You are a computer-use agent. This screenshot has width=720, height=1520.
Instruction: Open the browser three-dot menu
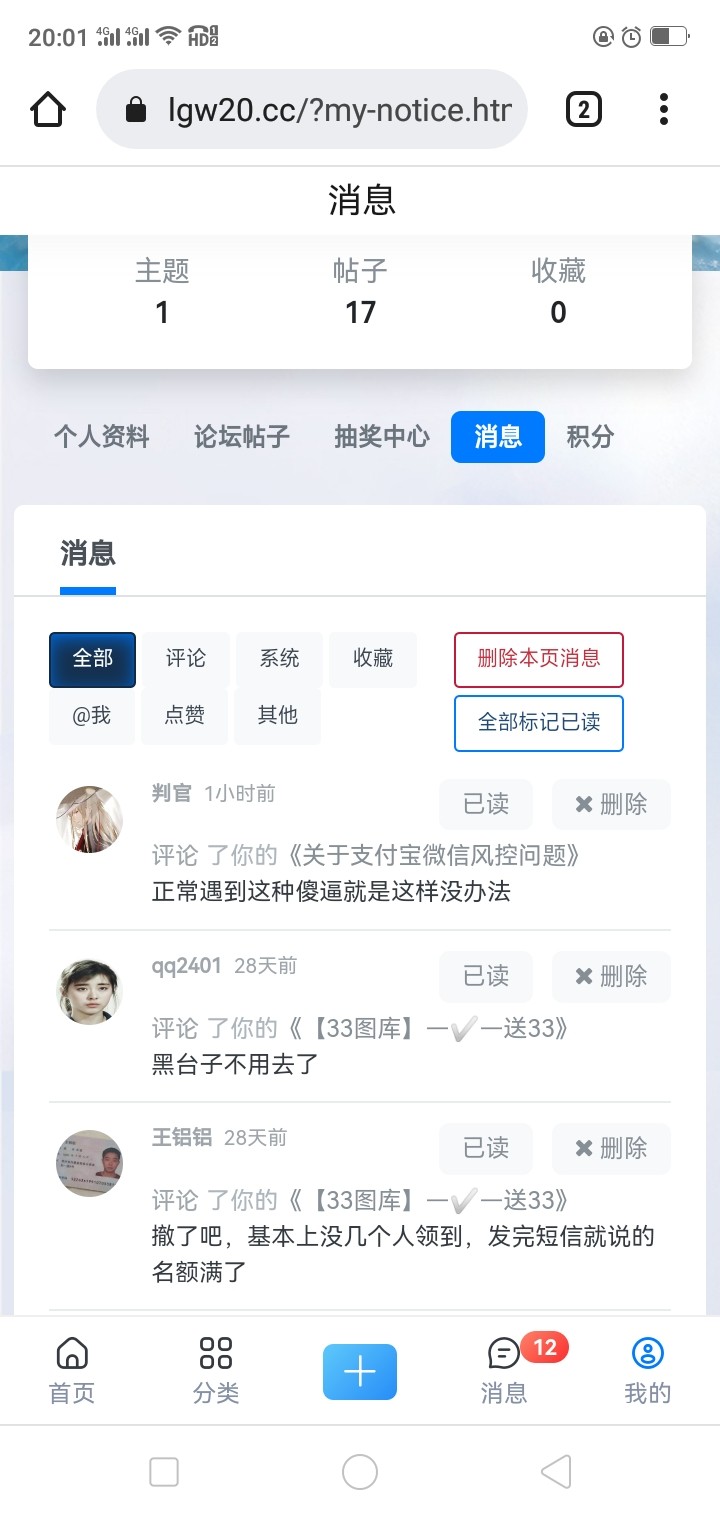[664, 109]
